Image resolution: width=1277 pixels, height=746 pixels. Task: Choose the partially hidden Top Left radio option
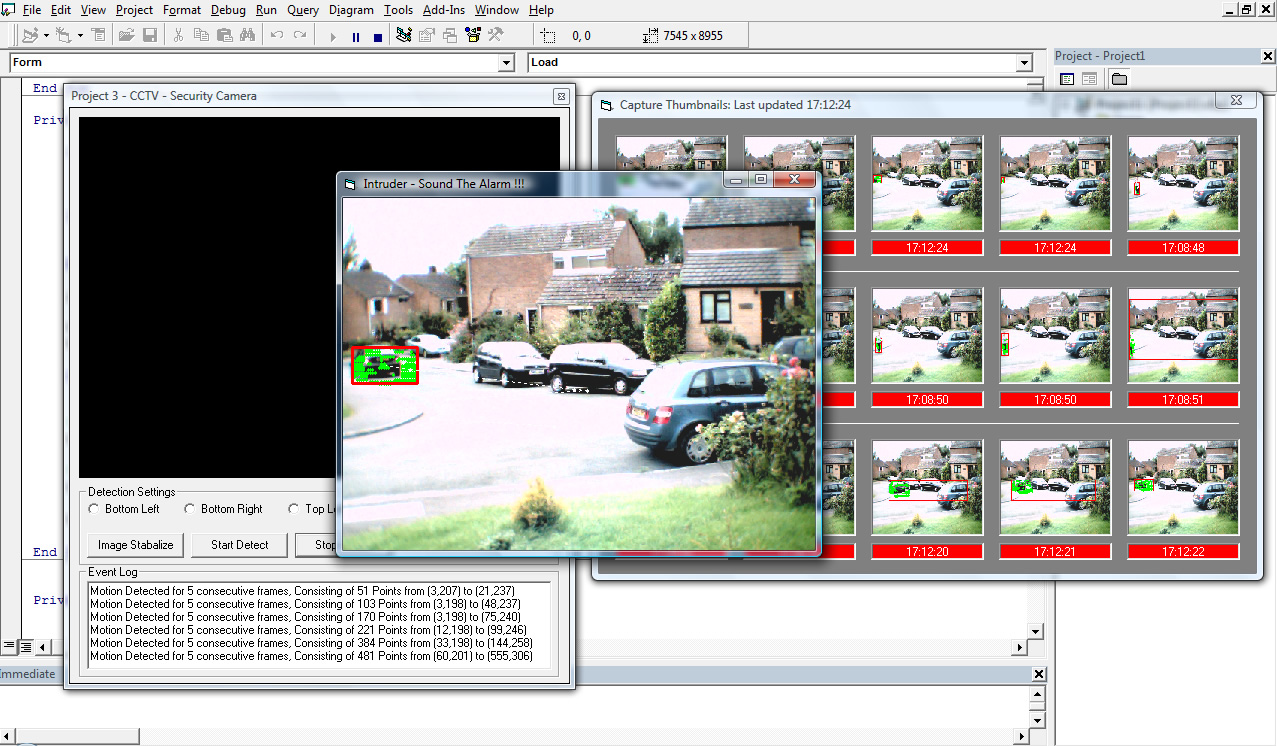293,509
